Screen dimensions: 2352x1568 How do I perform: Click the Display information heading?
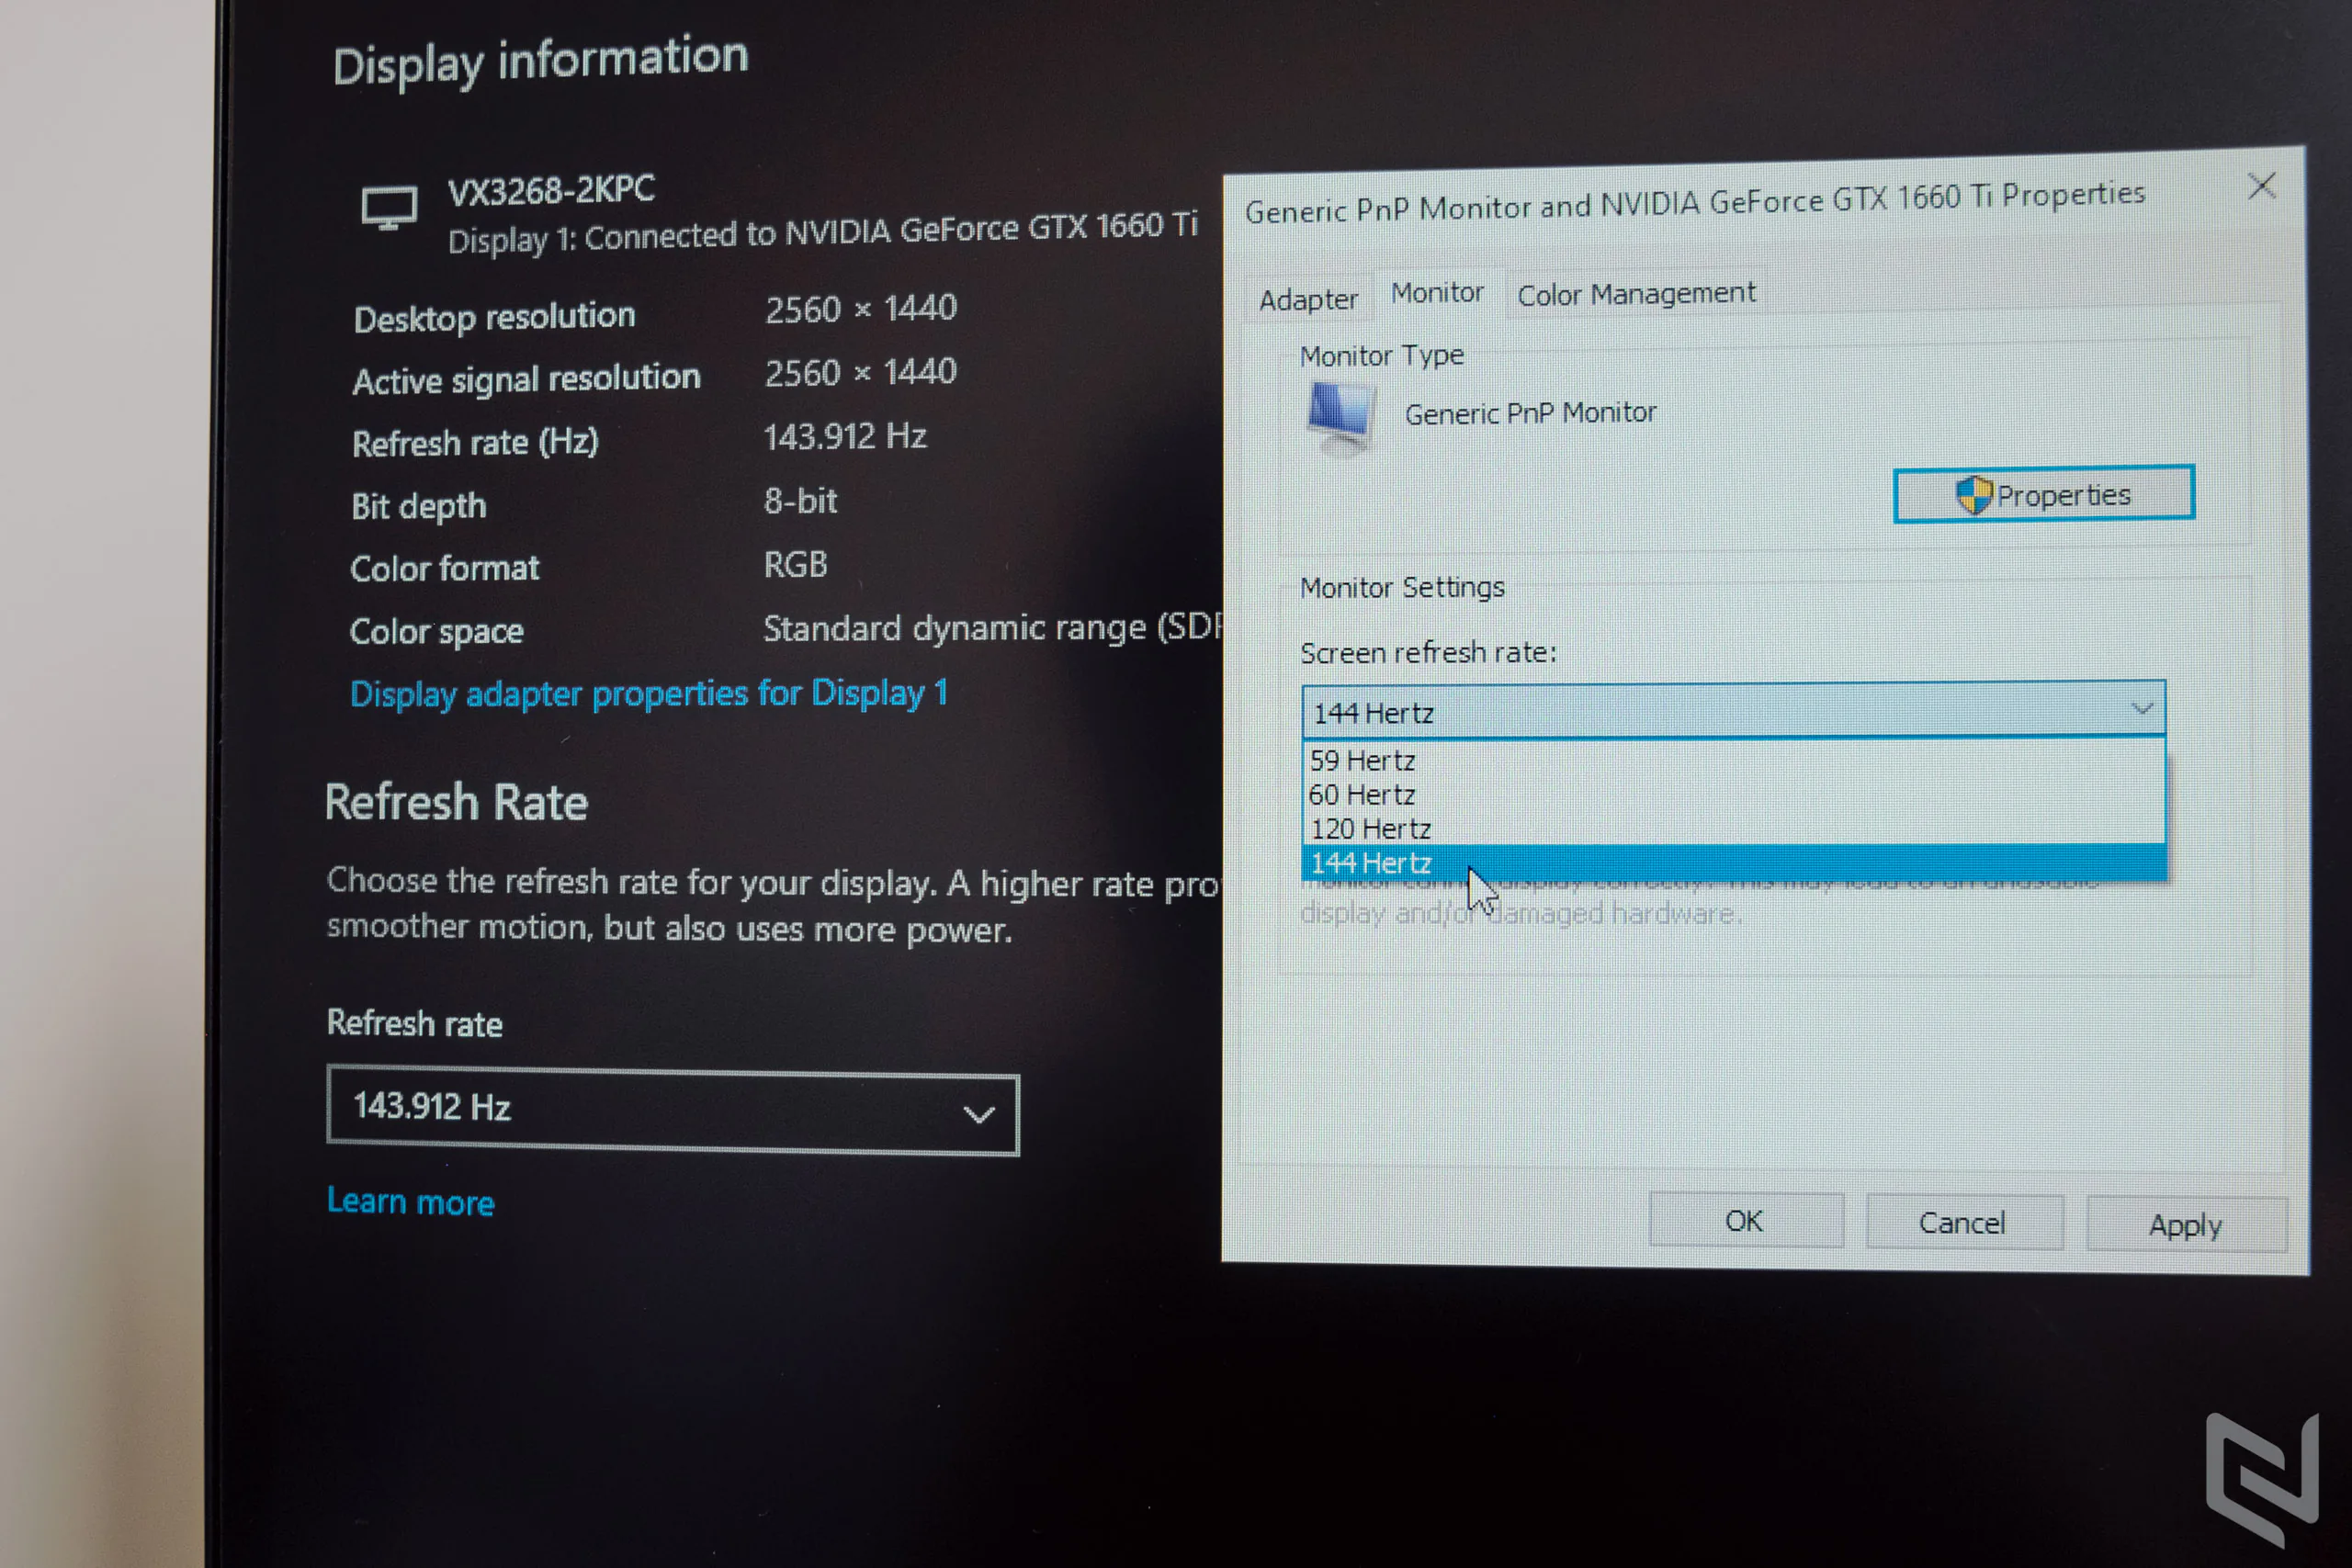click(541, 61)
